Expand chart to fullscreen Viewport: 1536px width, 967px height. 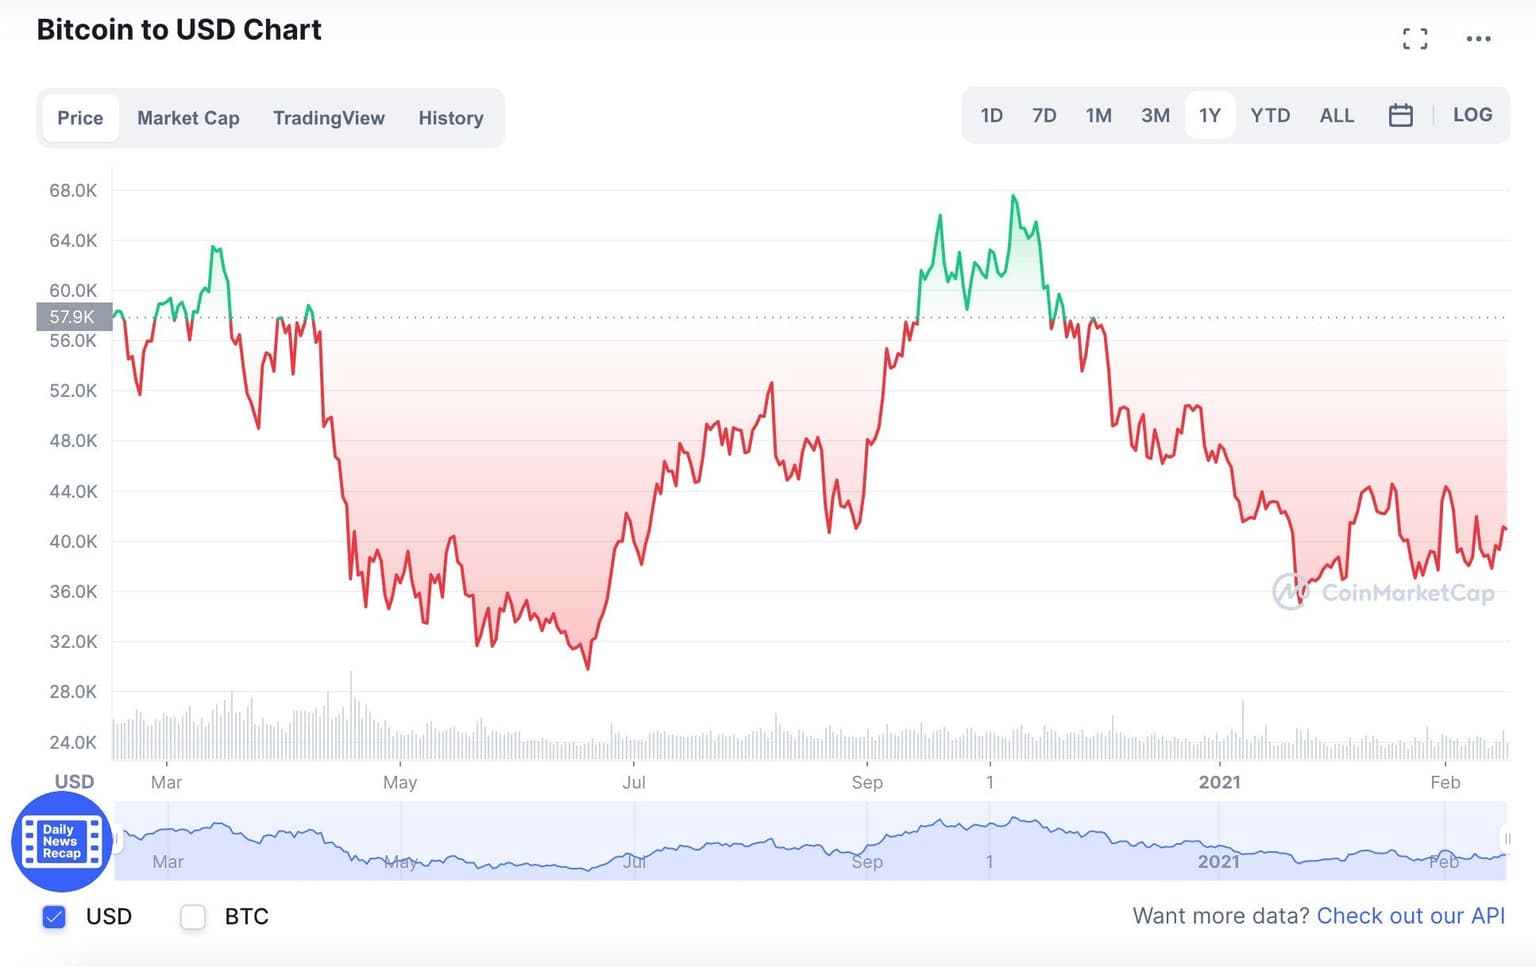coord(1414,39)
